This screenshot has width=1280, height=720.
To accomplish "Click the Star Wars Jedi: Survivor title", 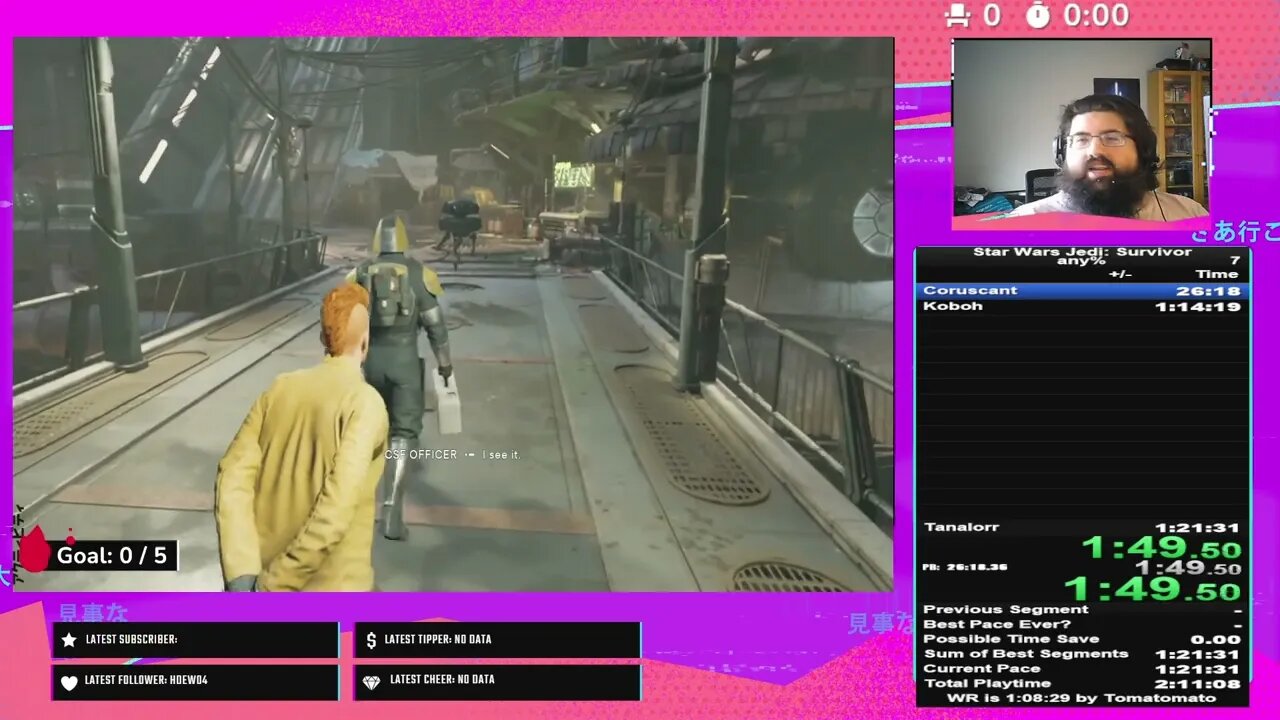I will [x=1082, y=252].
